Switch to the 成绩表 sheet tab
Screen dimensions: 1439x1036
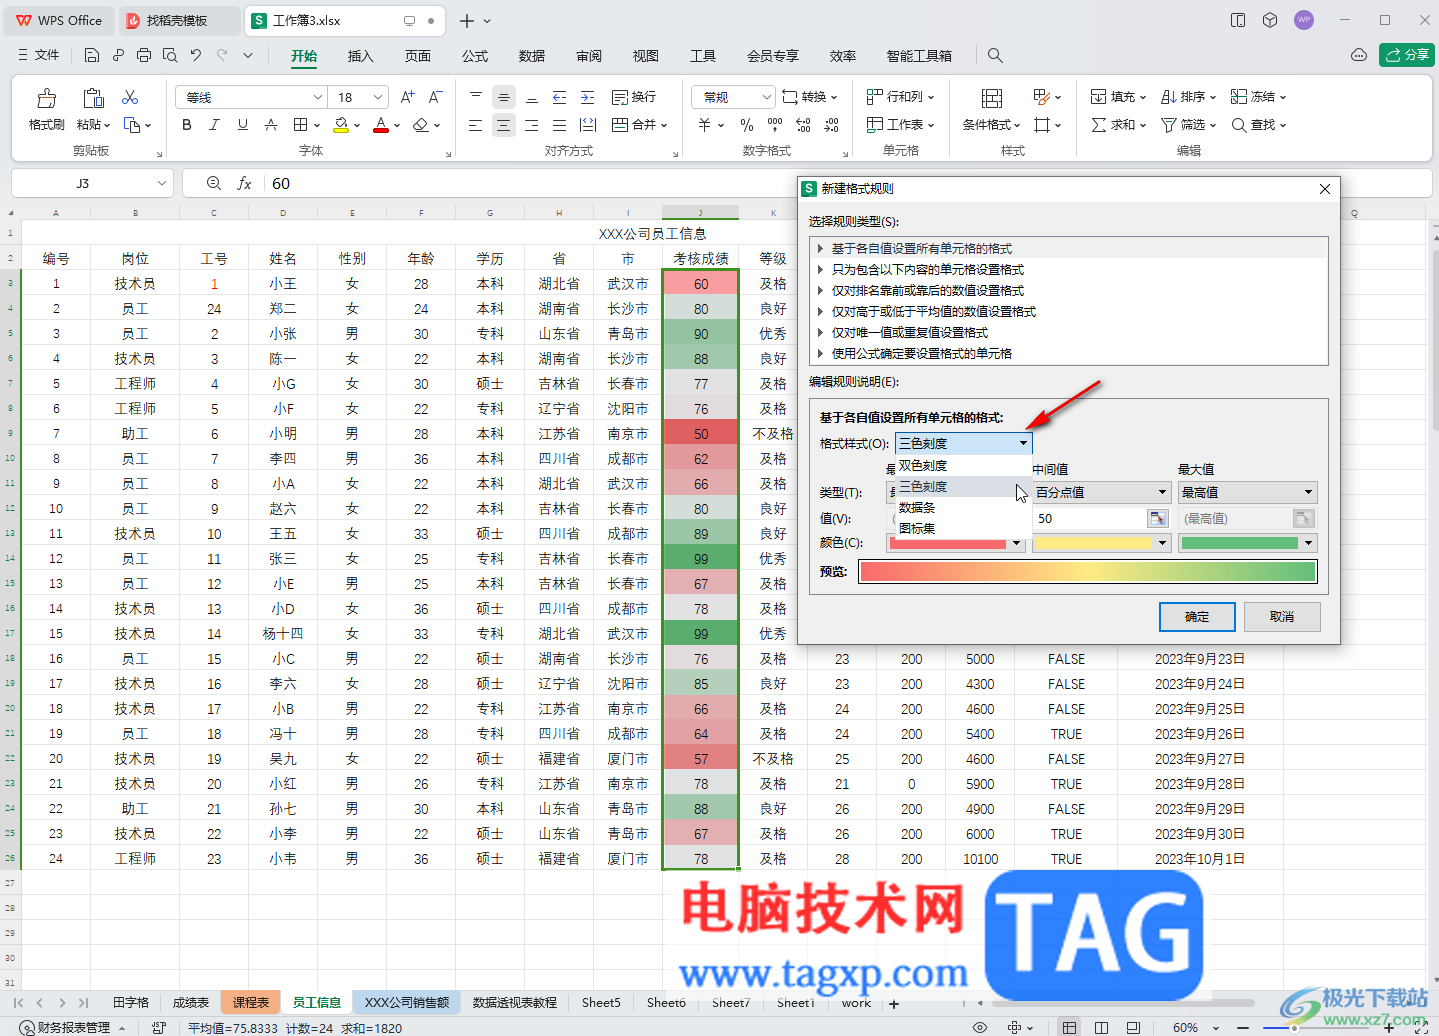tap(191, 1002)
